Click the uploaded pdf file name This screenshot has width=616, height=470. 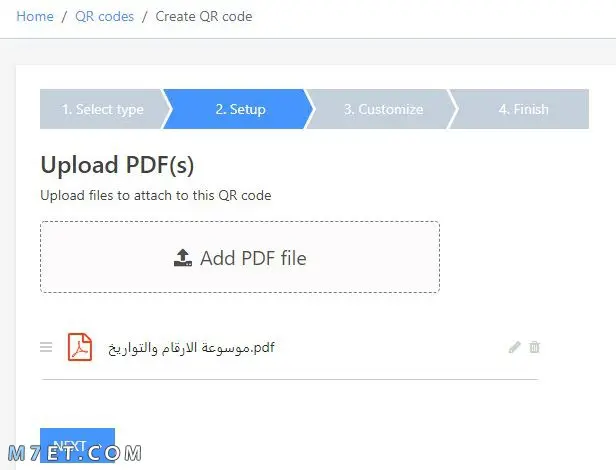(191, 348)
